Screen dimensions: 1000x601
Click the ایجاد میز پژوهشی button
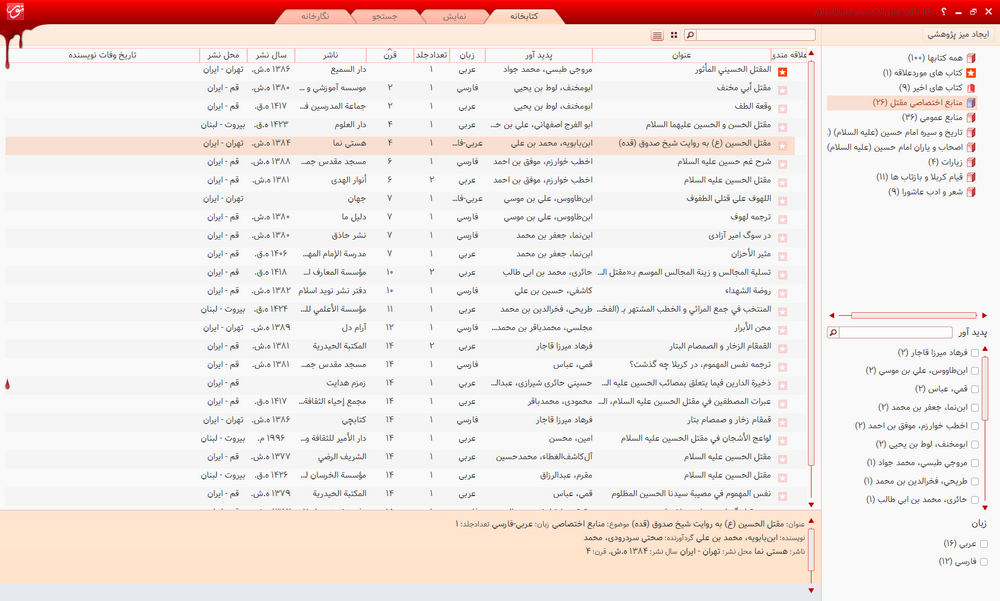click(x=958, y=34)
